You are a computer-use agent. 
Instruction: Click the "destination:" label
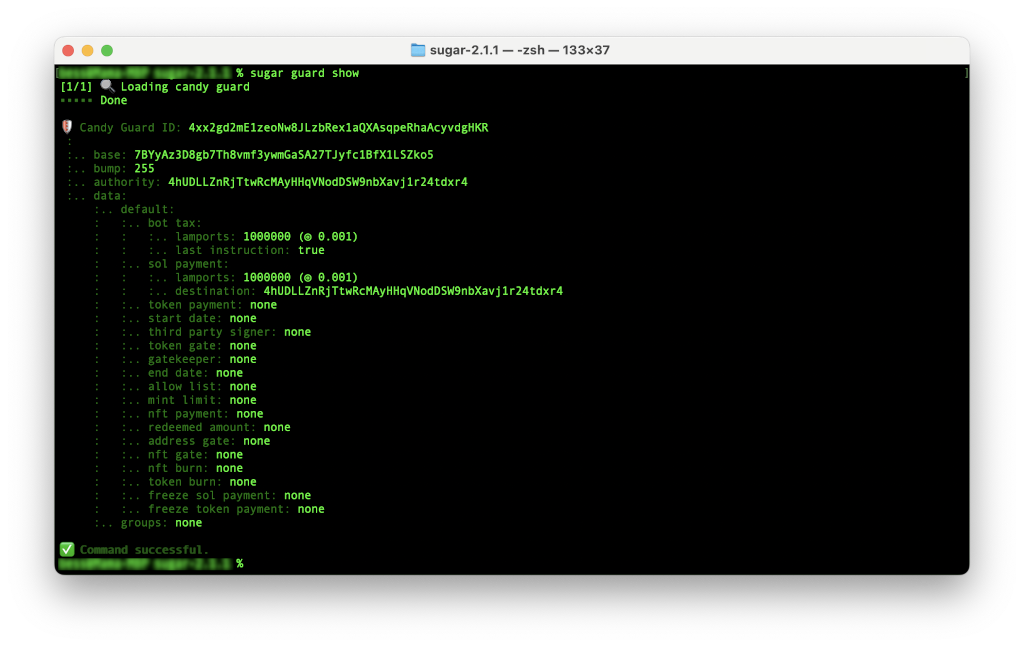216,291
